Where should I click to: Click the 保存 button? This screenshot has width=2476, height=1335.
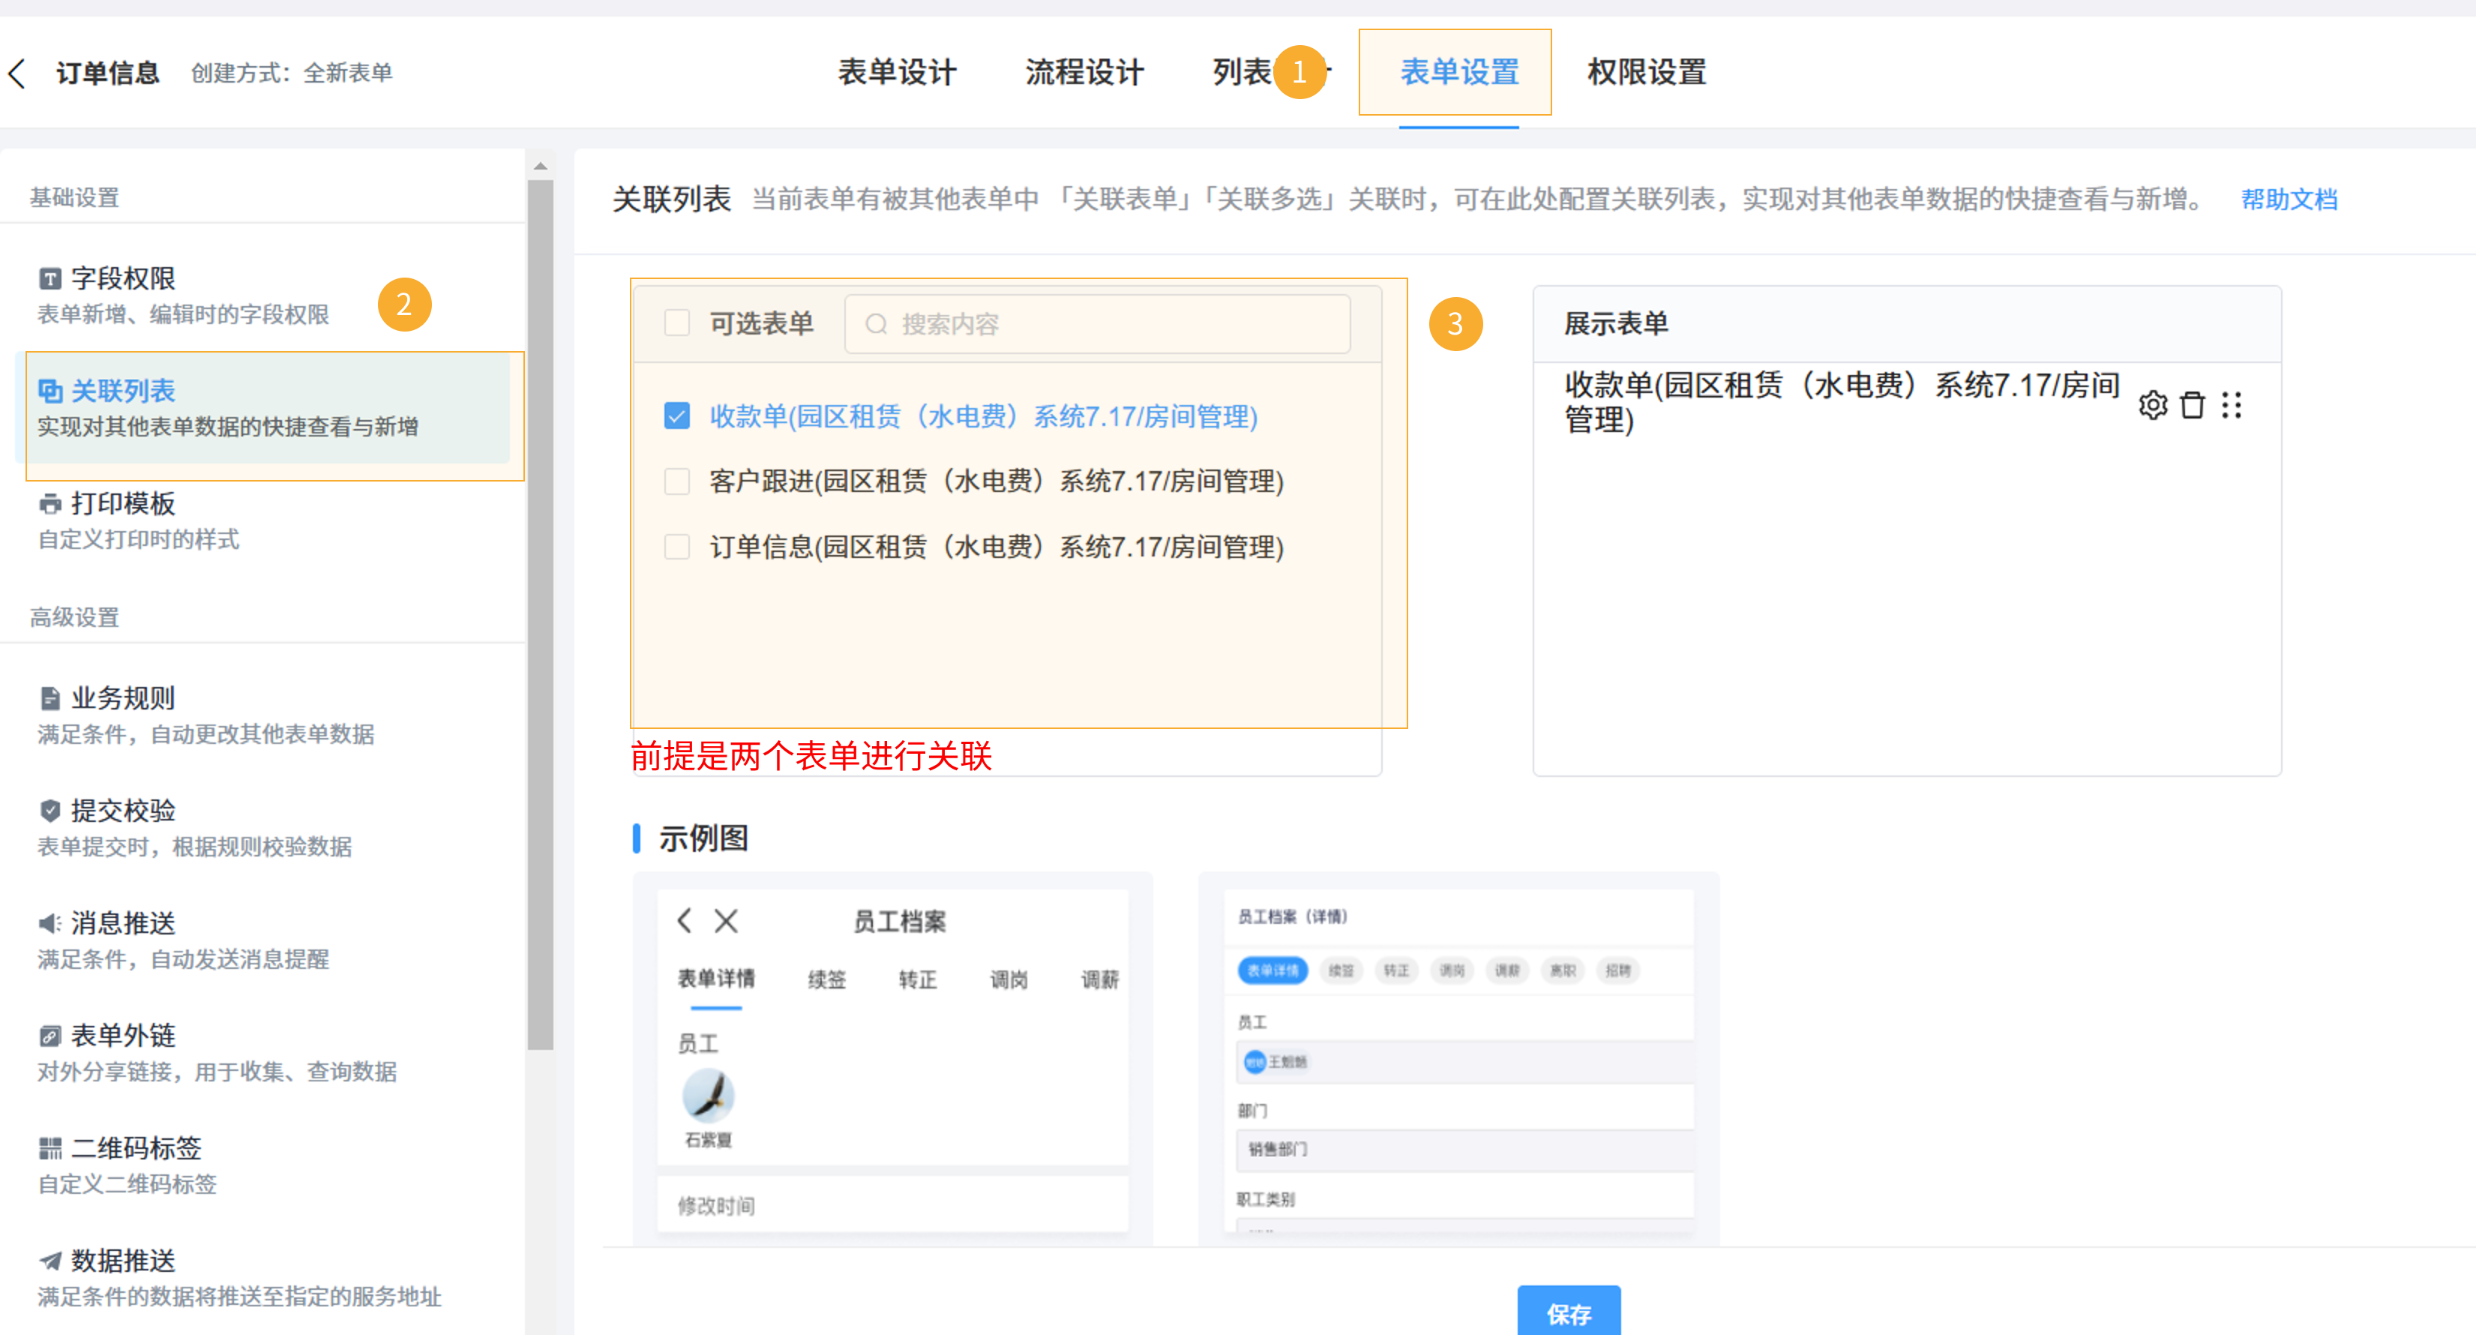1568,1311
